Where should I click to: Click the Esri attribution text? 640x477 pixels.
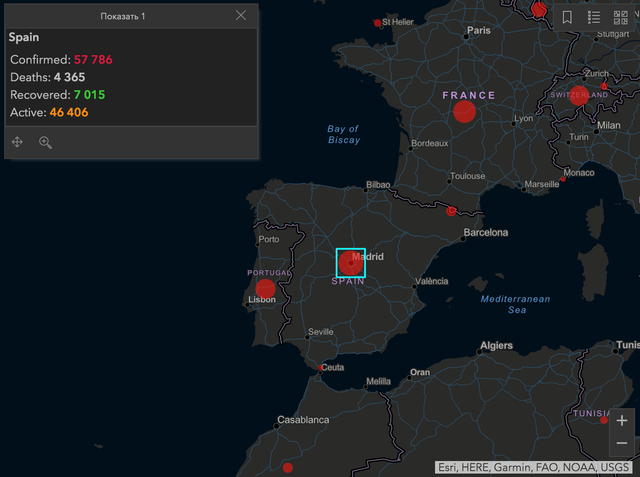click(x=534, y=467)
